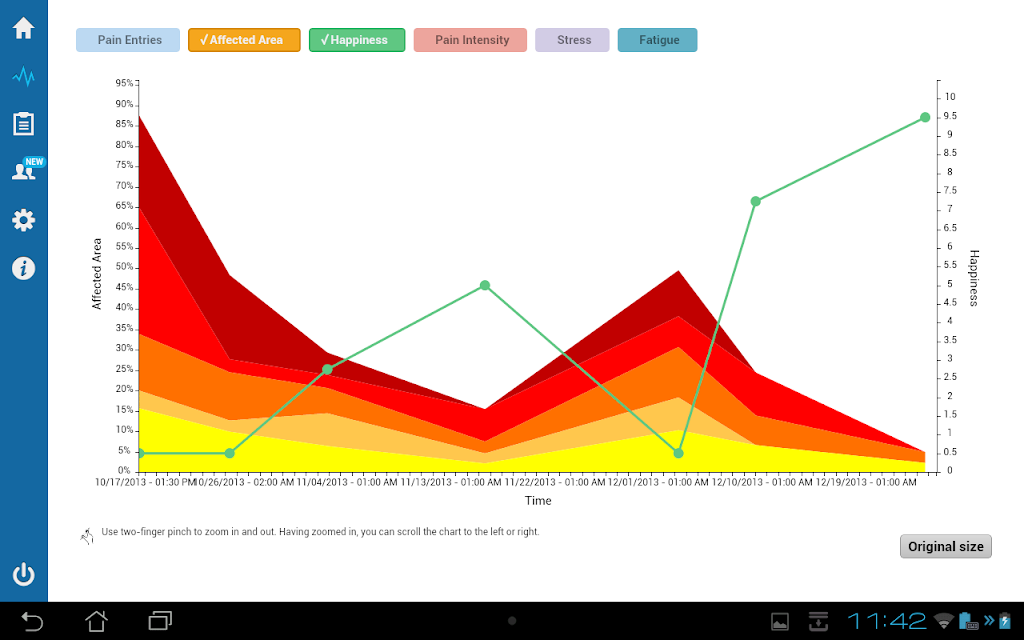Screen dimensions: 1024x640
Task: Open the pulse chart view icon
Action: click(x=24, y=76)
